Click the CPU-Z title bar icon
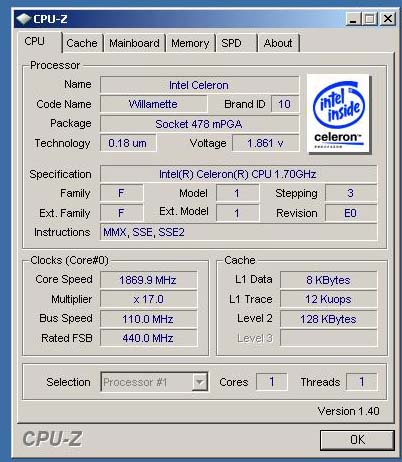Image resolution: width=402 pixels, height=462 pixels. pos(23,19)
